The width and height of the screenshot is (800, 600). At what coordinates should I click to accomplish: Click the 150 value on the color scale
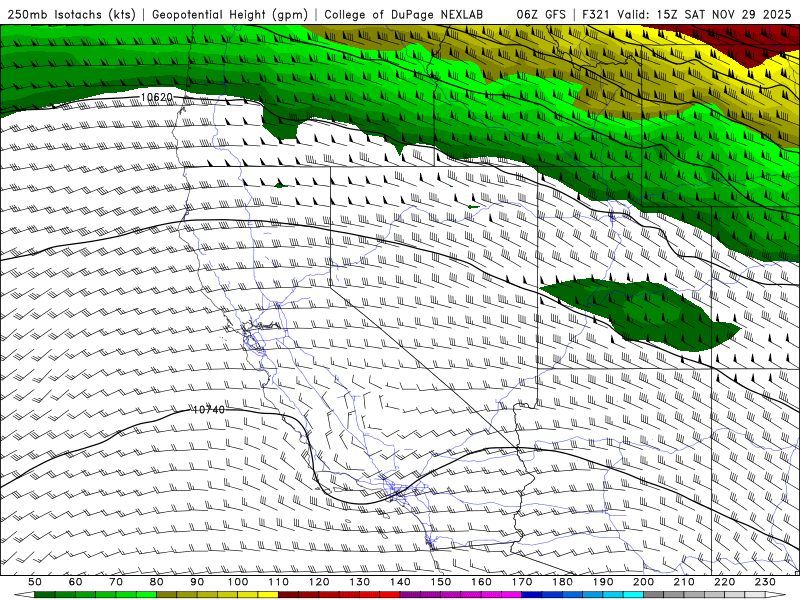coord(441,582)
